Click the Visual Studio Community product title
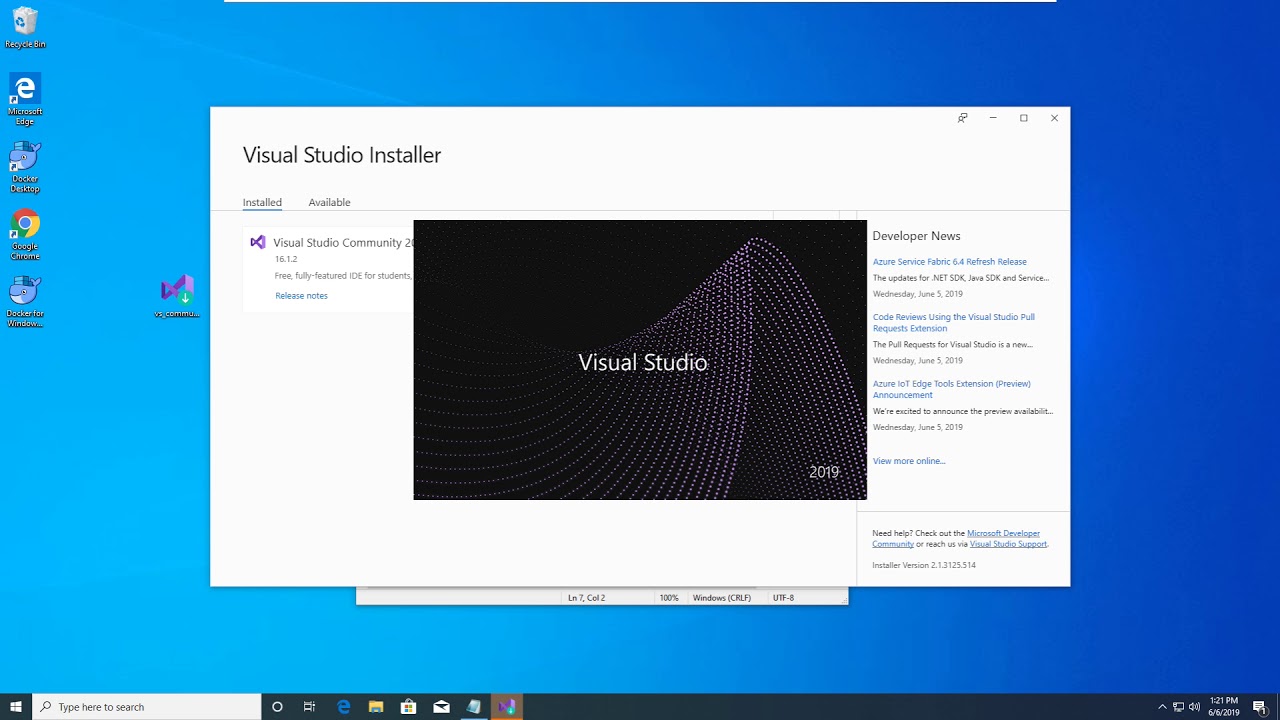The height and width of the screenshot is (720, 1280). (343, 243)
